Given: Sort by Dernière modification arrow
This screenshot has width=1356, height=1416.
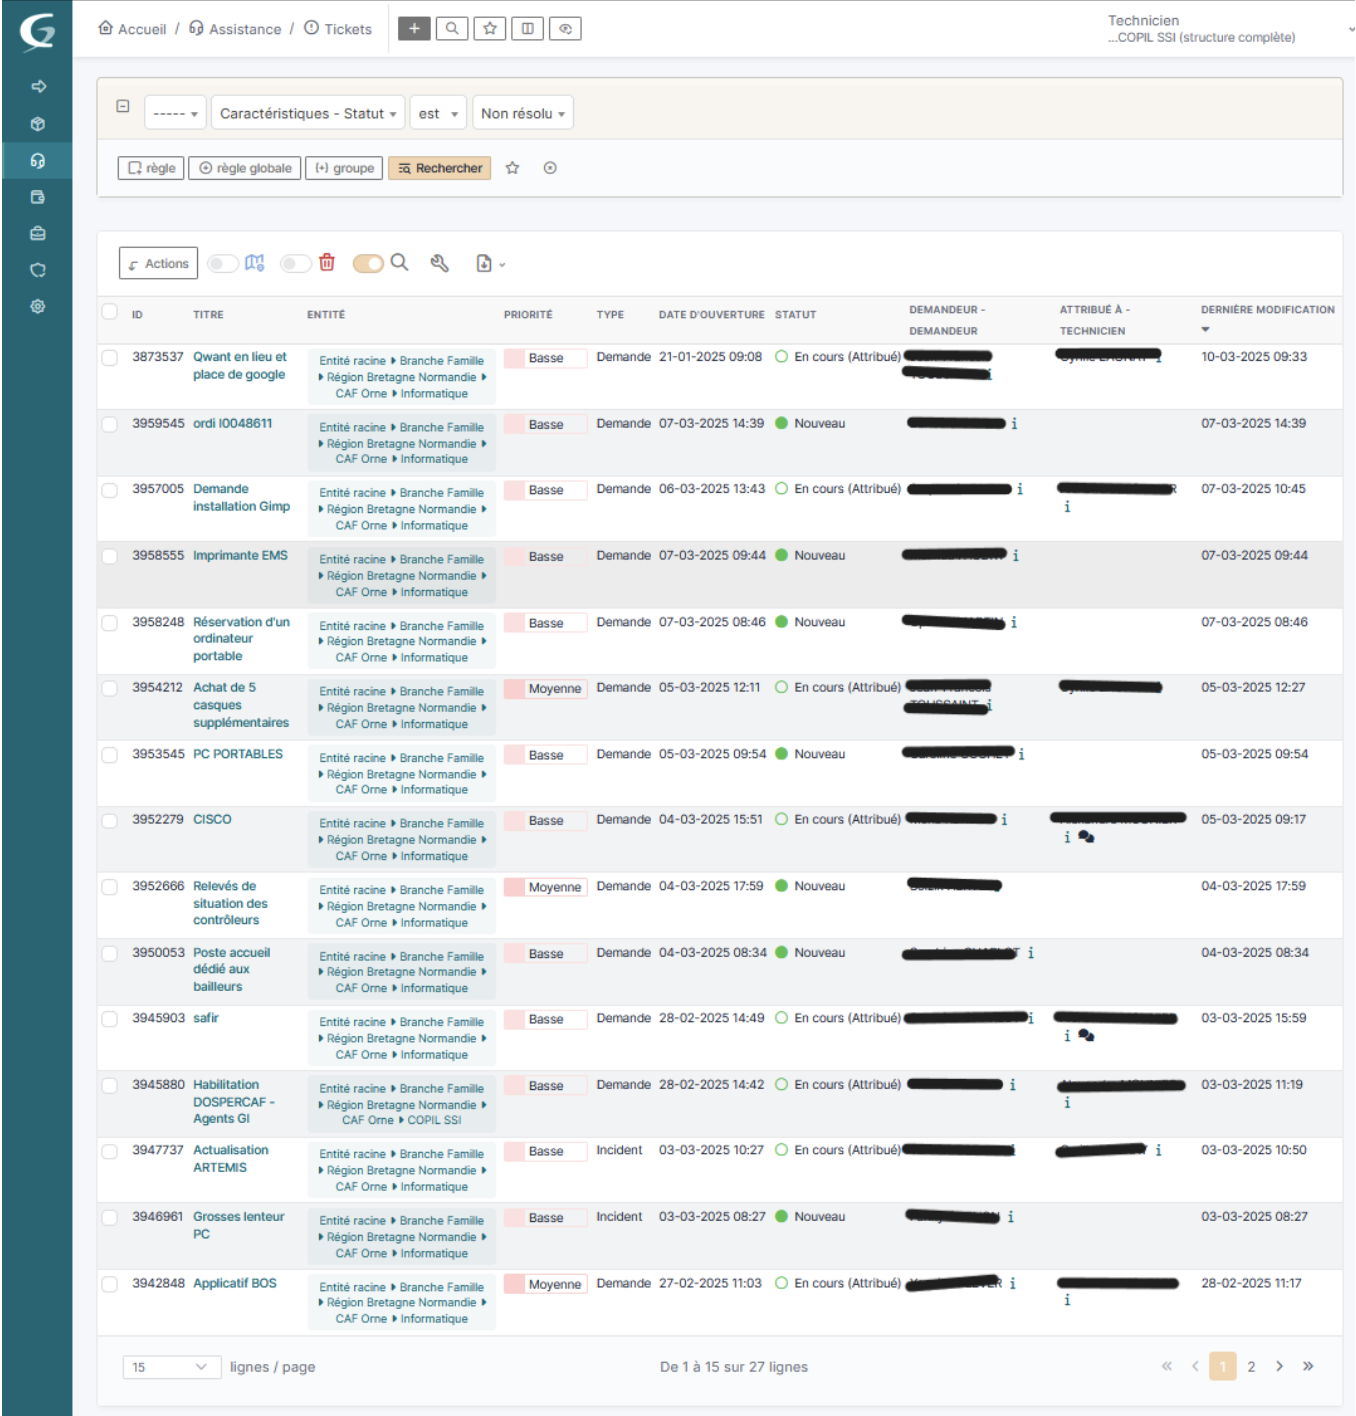Looking at the screenshot, I should (x=1205, y=330).
